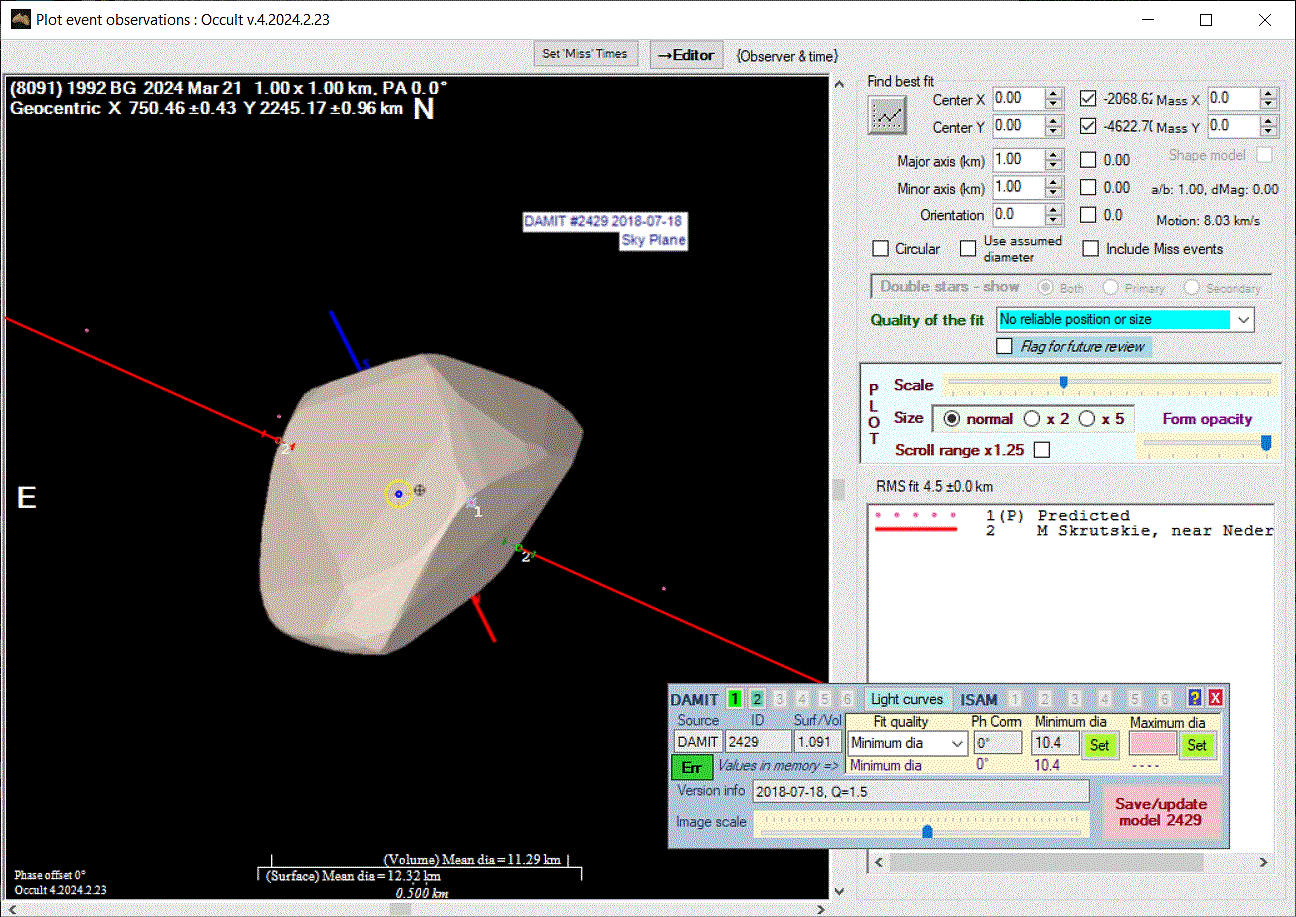The image size is (1296, 917).
Task: Decrease Orientation with the down arrow
Action: (1053, 220)
